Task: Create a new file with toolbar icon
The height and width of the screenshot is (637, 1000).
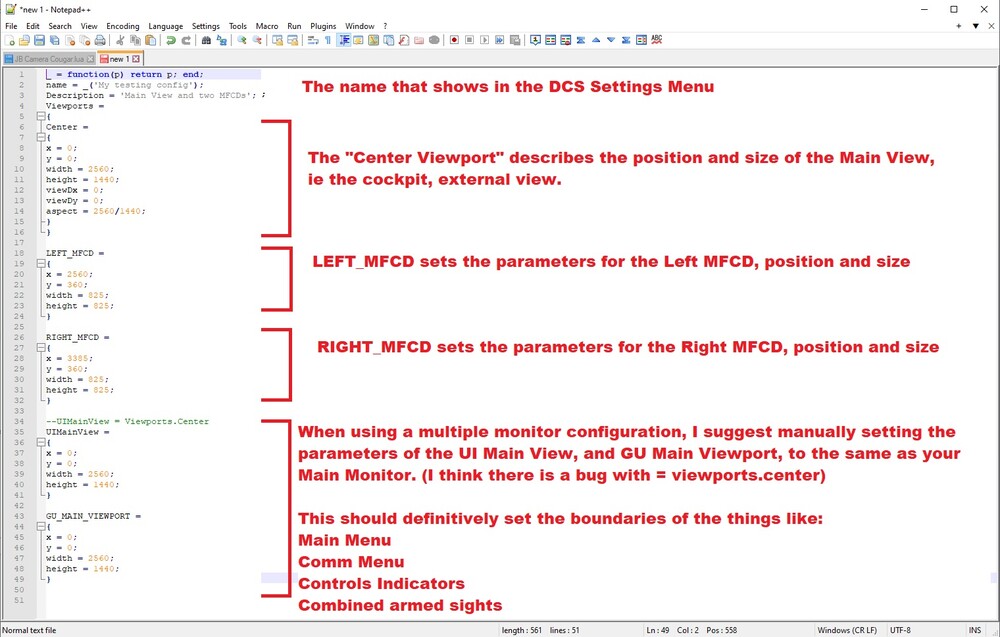Action: click(x=9, y=40)
